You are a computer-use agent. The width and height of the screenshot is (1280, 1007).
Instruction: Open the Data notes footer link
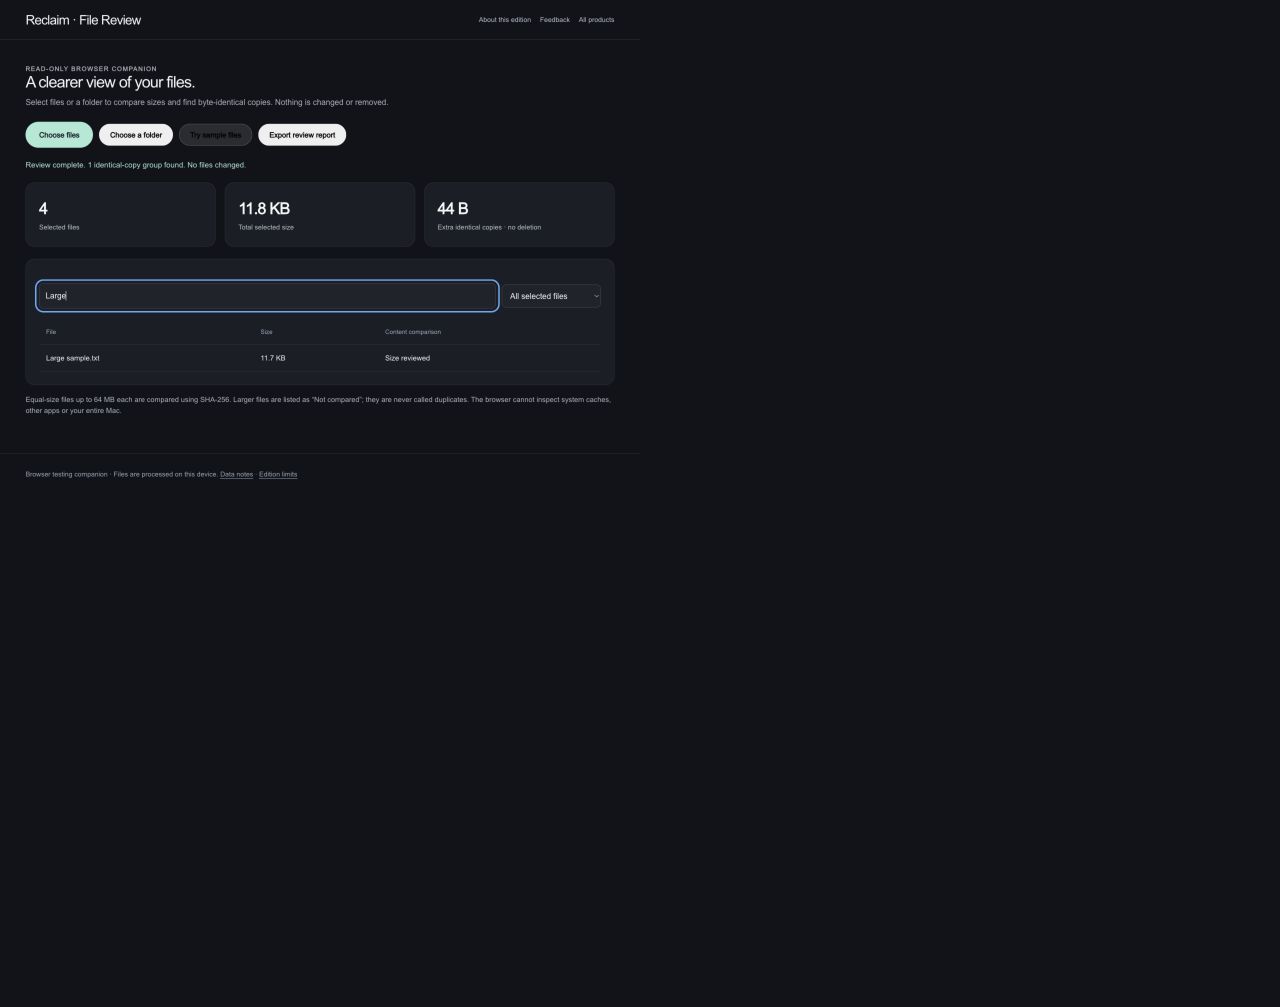(x=236, y=474)
